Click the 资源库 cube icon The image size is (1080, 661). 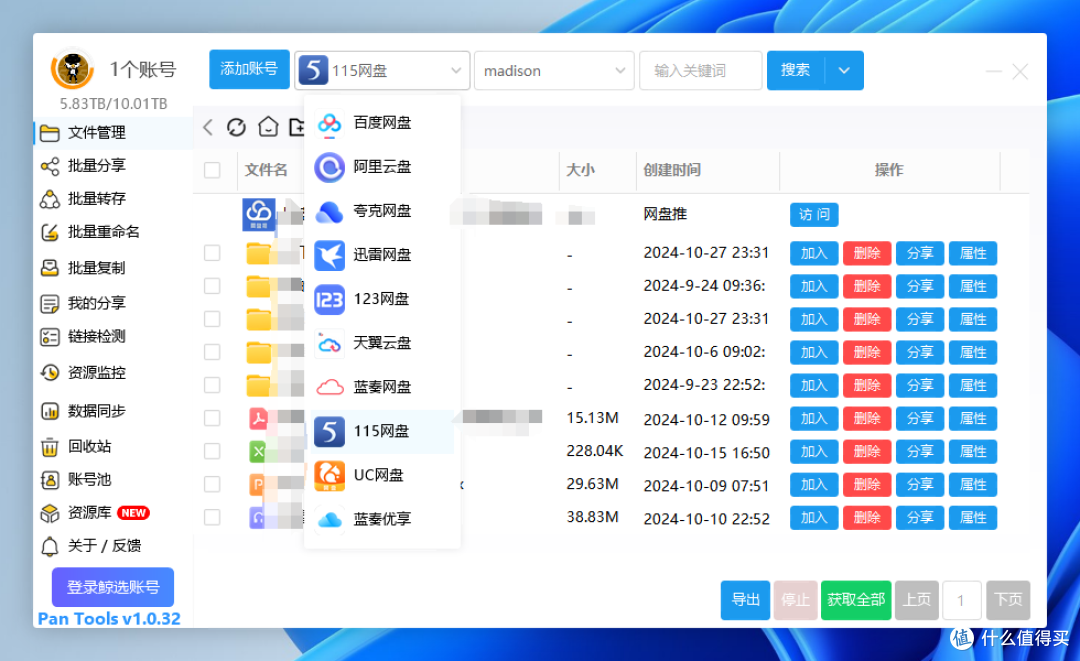(x=50, y=513)
